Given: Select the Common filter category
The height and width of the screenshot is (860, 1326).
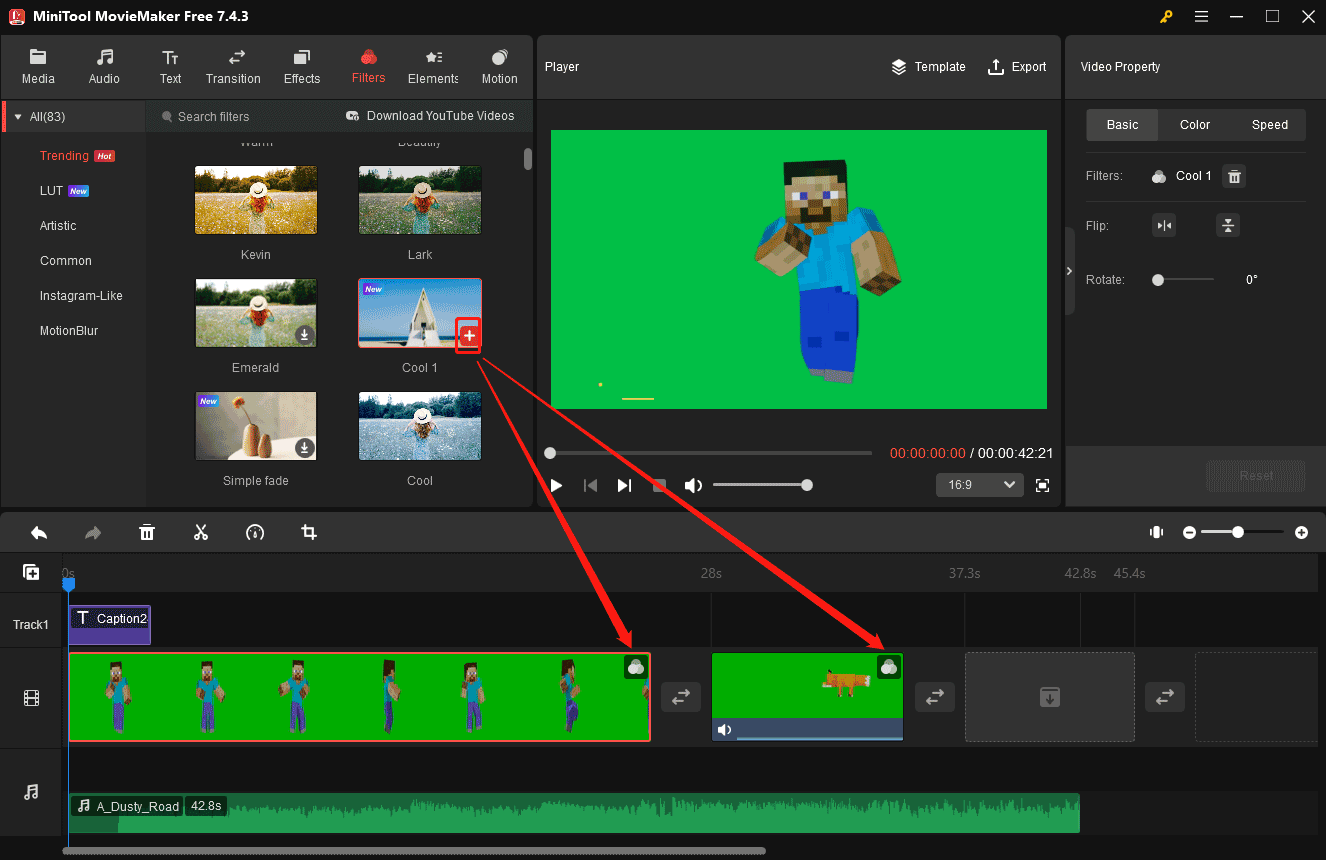Looking at the screenshot, I should (x=66, y=261).
